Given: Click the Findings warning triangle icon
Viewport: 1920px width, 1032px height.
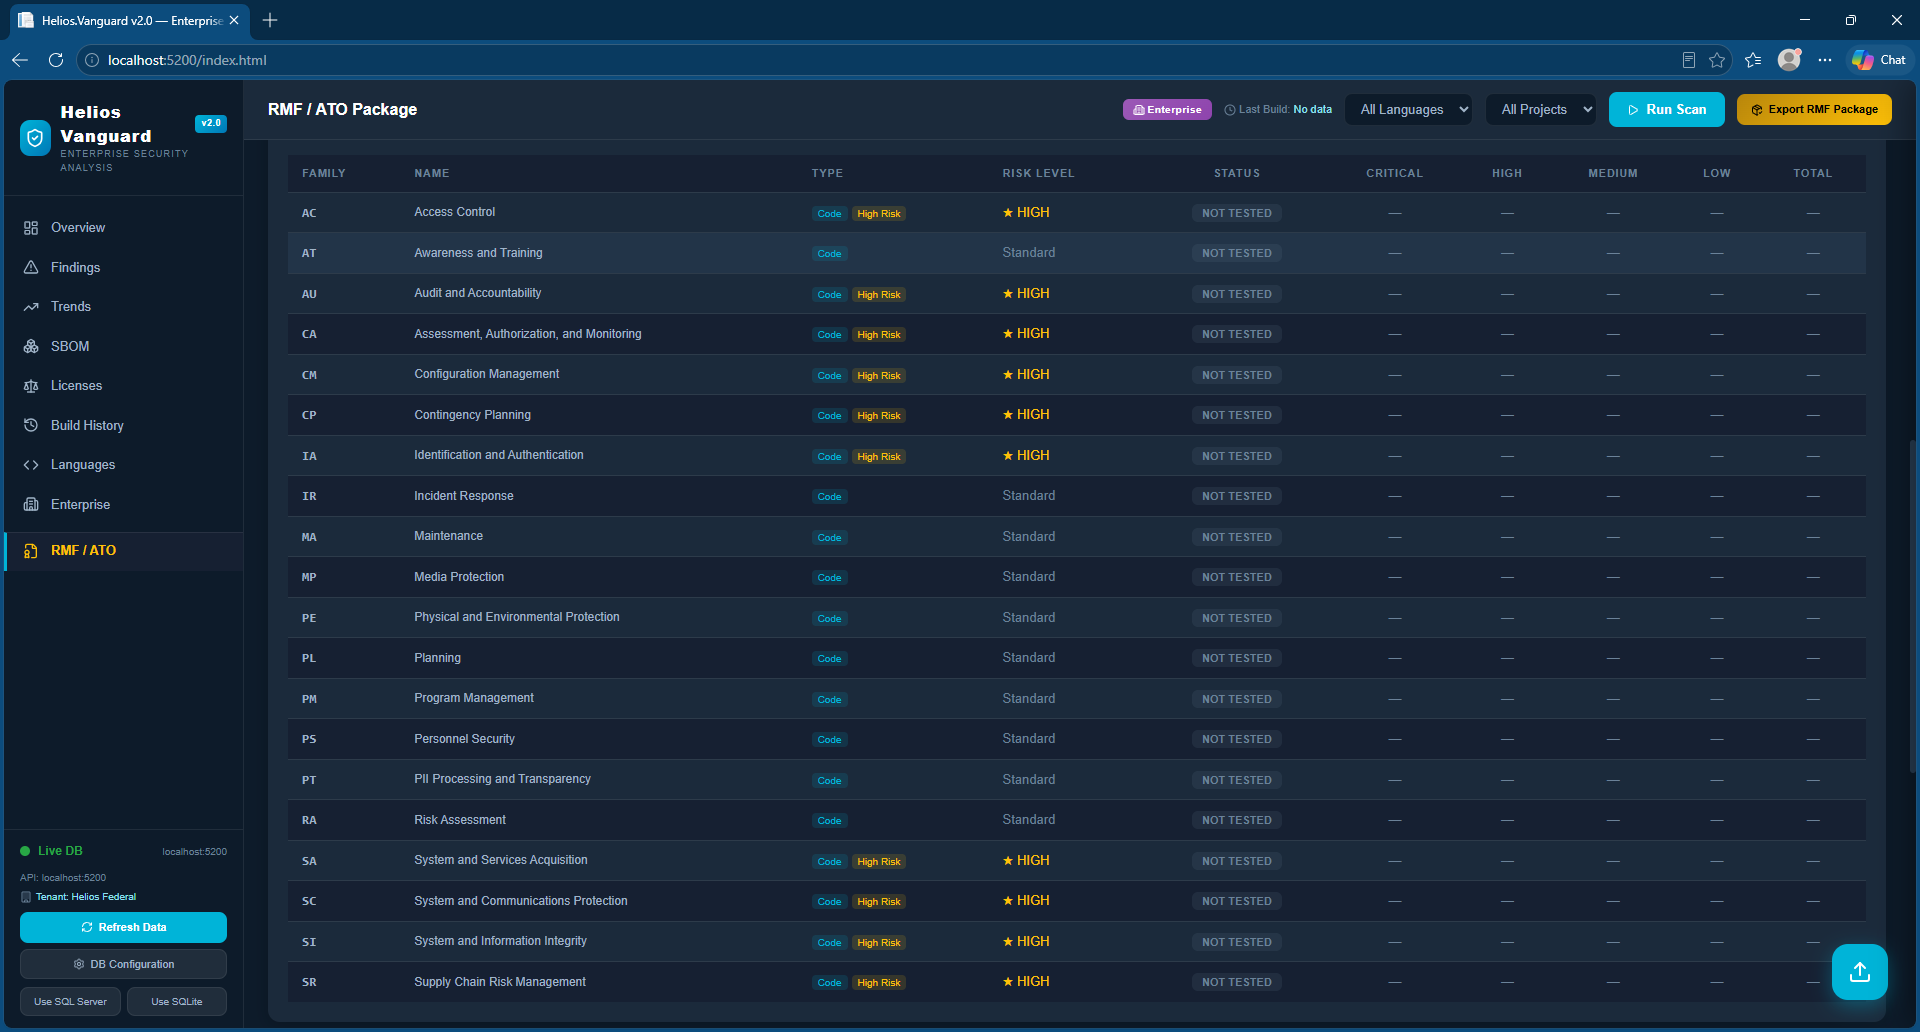Looking at the screenshot, I should pyautogui.click(x=31, y=267).
